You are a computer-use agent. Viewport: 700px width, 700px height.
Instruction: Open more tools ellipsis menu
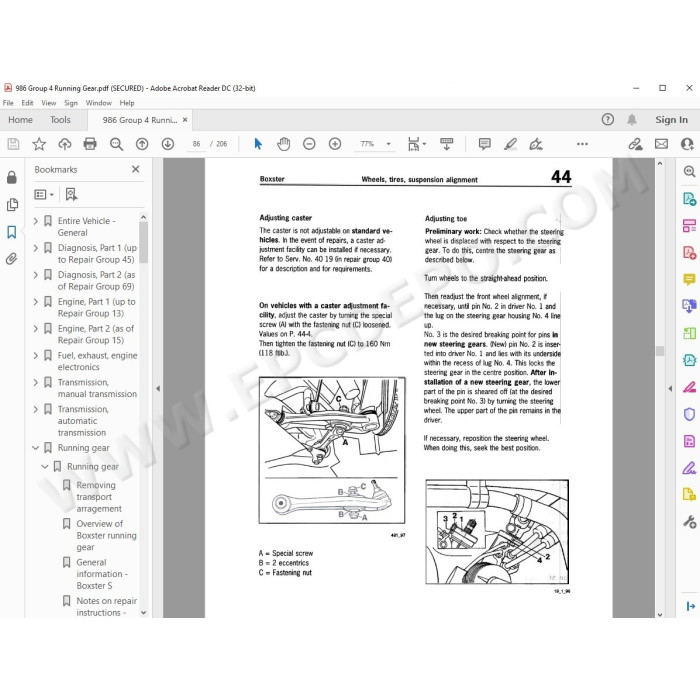pyautogui.click(x=582, y=144)
